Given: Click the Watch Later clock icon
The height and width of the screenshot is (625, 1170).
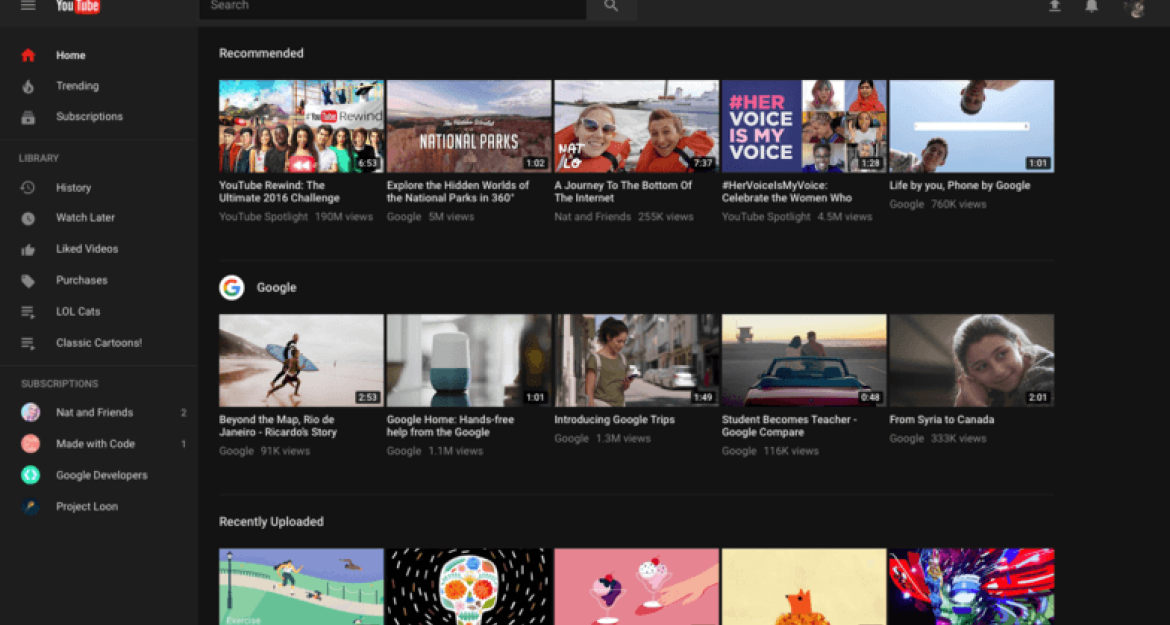Looking at the screenshot, I should [x=28, y=219].
